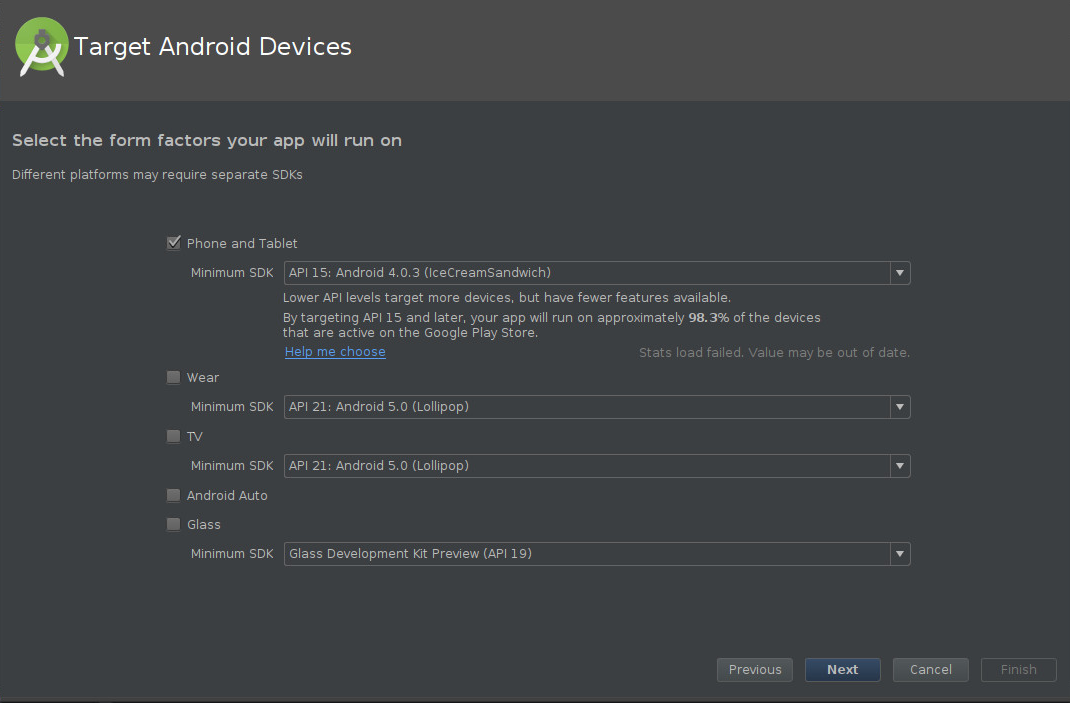Open the TV Minimum SDK dropdown arrow
This screenshot has width=1070, height=703.
[900, 465]
